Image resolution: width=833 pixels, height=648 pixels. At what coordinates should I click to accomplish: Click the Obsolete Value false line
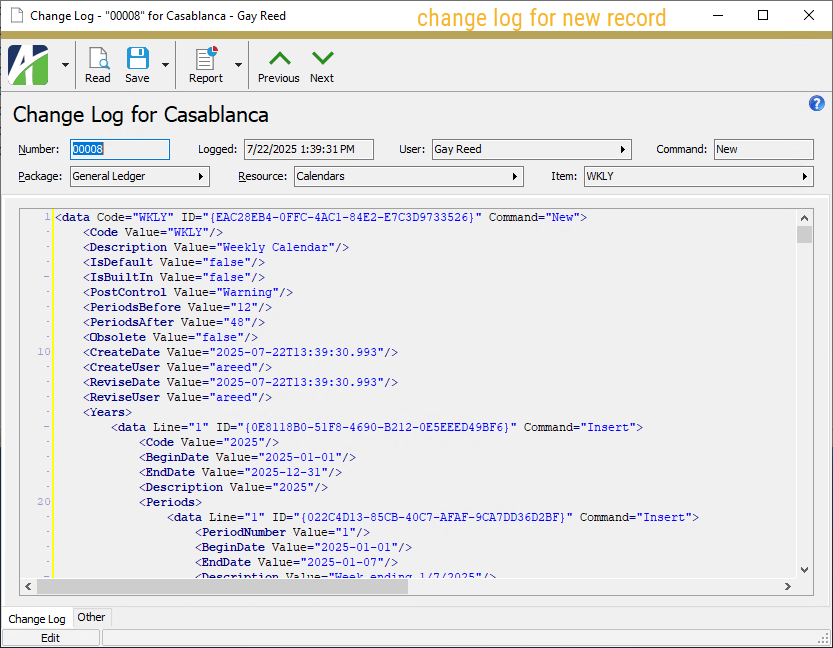[x=171, y=337]
